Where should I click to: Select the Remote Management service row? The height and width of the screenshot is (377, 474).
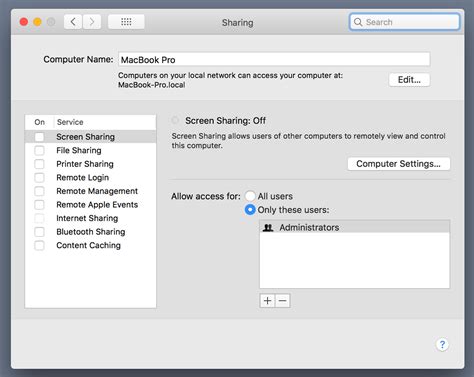pos(90,191)
